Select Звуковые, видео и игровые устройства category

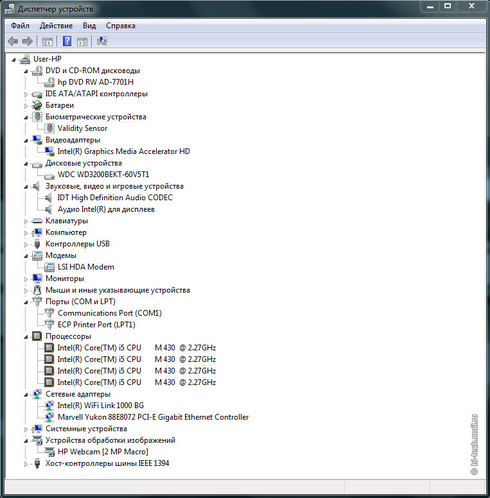(x=114, y=186)
